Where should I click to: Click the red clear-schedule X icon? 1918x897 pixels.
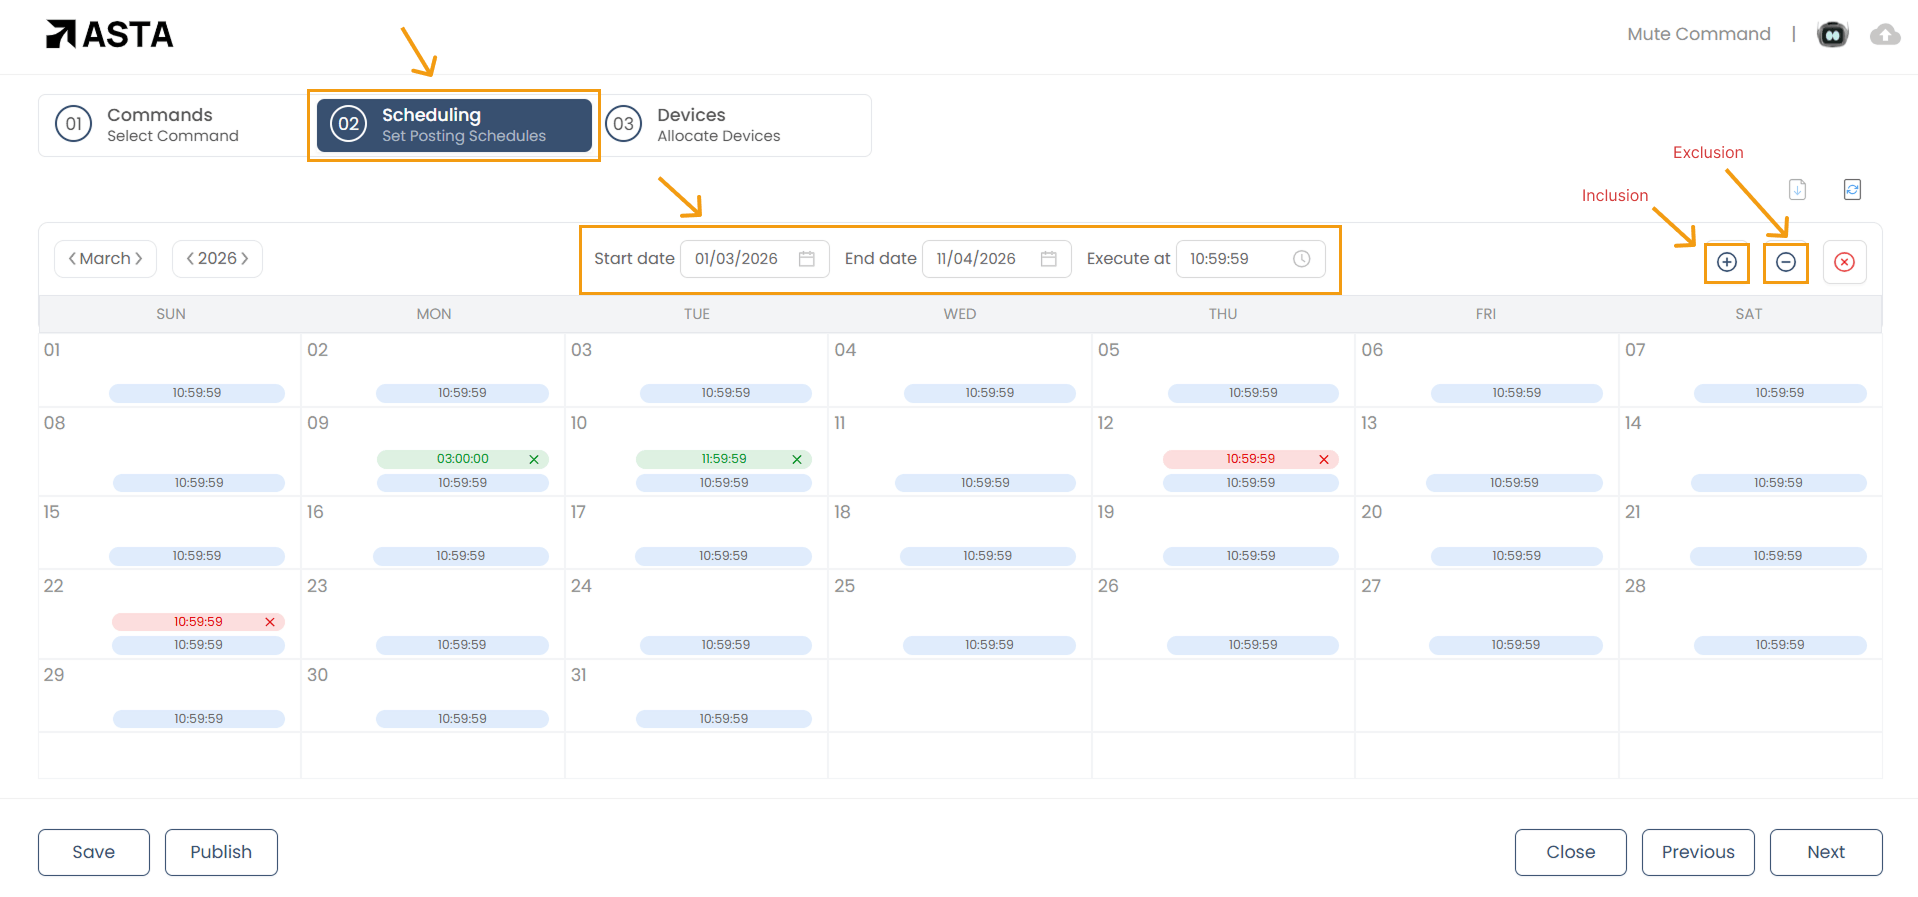tap(1844, 262)
